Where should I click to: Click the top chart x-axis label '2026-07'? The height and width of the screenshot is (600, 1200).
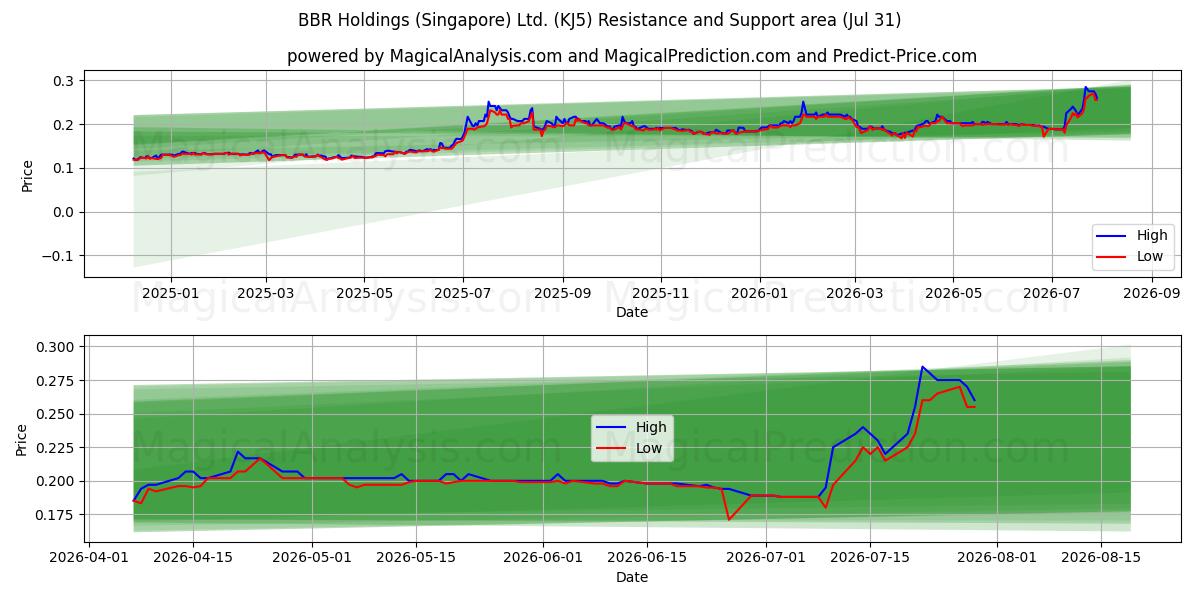pos(1051,293)
